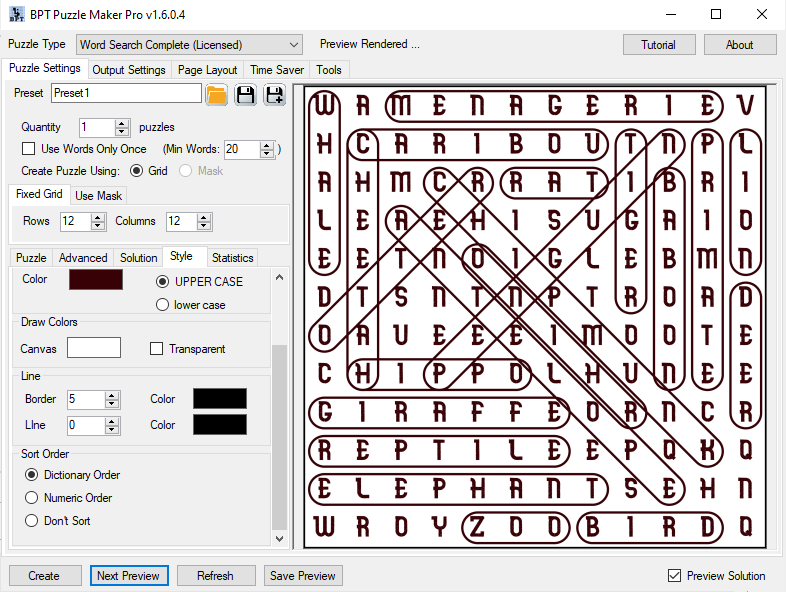The width and height of the screenshot is (786, 592).
Task: Decrease the LIne width value
Action: click(x=112, y=430)
